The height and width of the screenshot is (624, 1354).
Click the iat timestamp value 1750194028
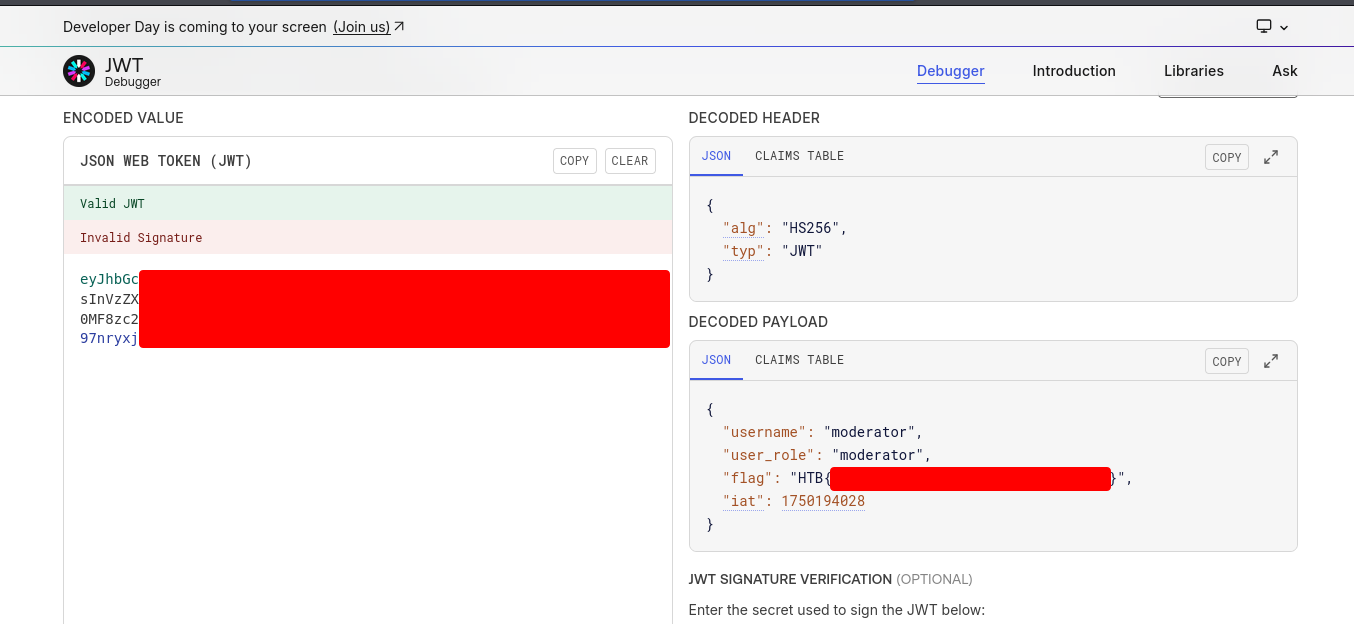tap(823, 501)
